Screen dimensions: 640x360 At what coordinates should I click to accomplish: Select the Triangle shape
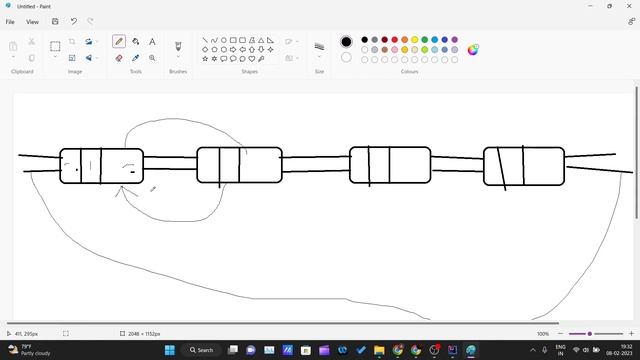coord(261,40)
